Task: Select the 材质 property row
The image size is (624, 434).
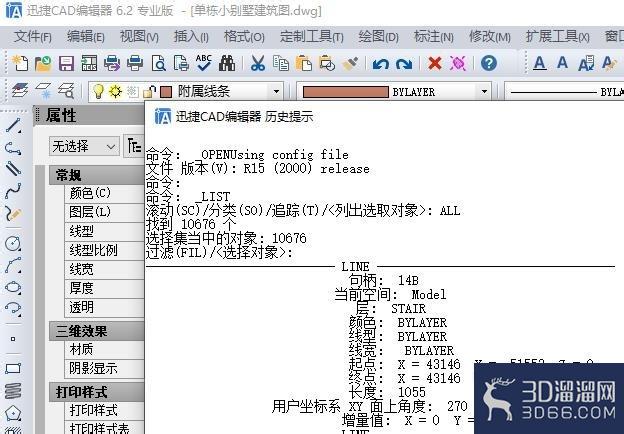Action: [x=104, y=349]
